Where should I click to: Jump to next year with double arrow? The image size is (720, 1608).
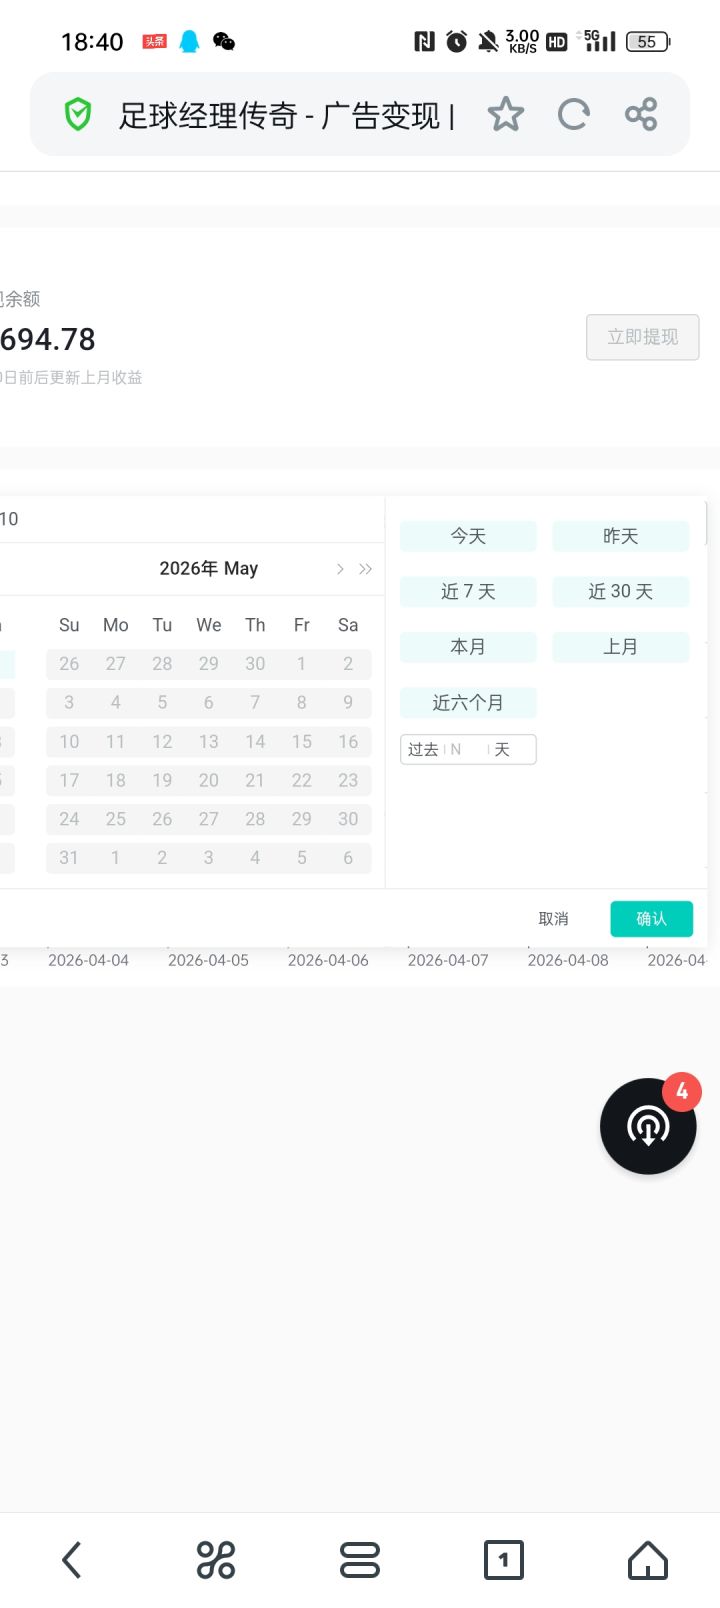(365, 569)
